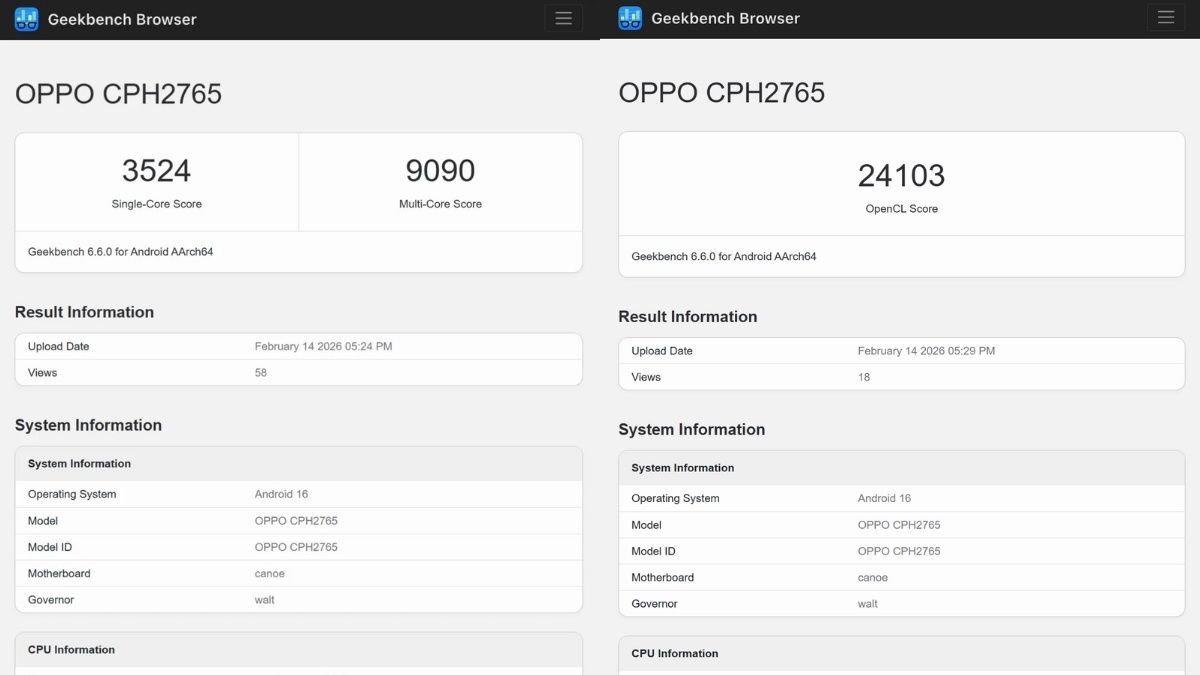Image resolution: width=1200 pixels, height=675 pixels.
Task: Click the Views count of 18
Action: [864, 377]
